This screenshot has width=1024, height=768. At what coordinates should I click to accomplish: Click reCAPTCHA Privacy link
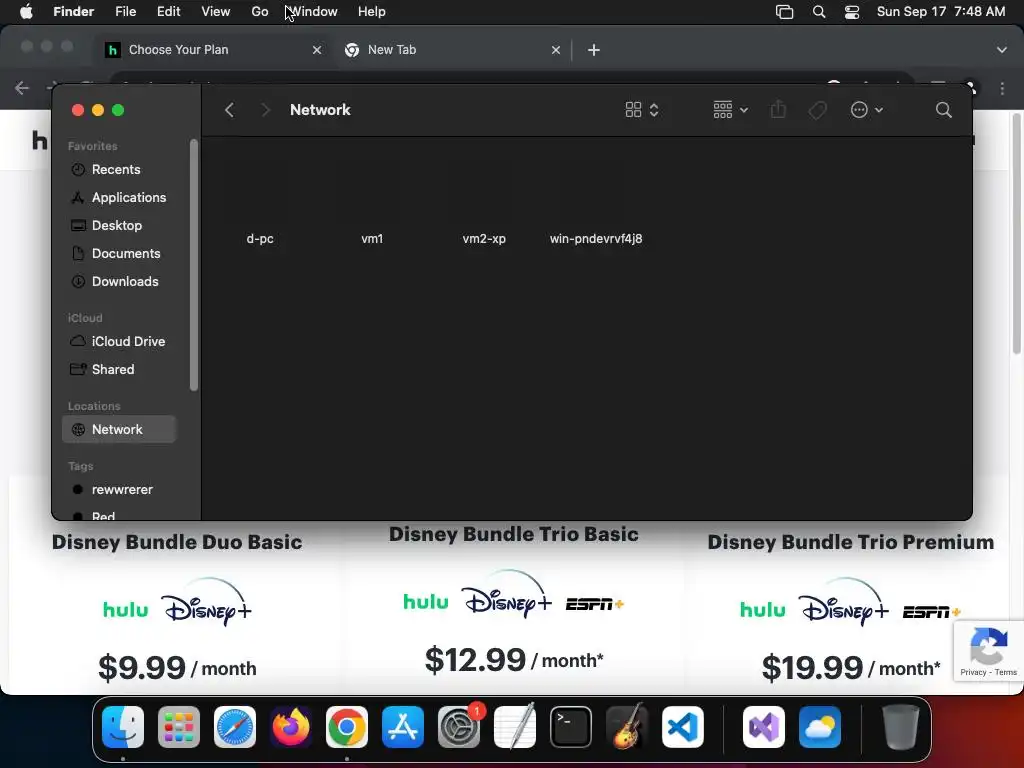[973, 672]
